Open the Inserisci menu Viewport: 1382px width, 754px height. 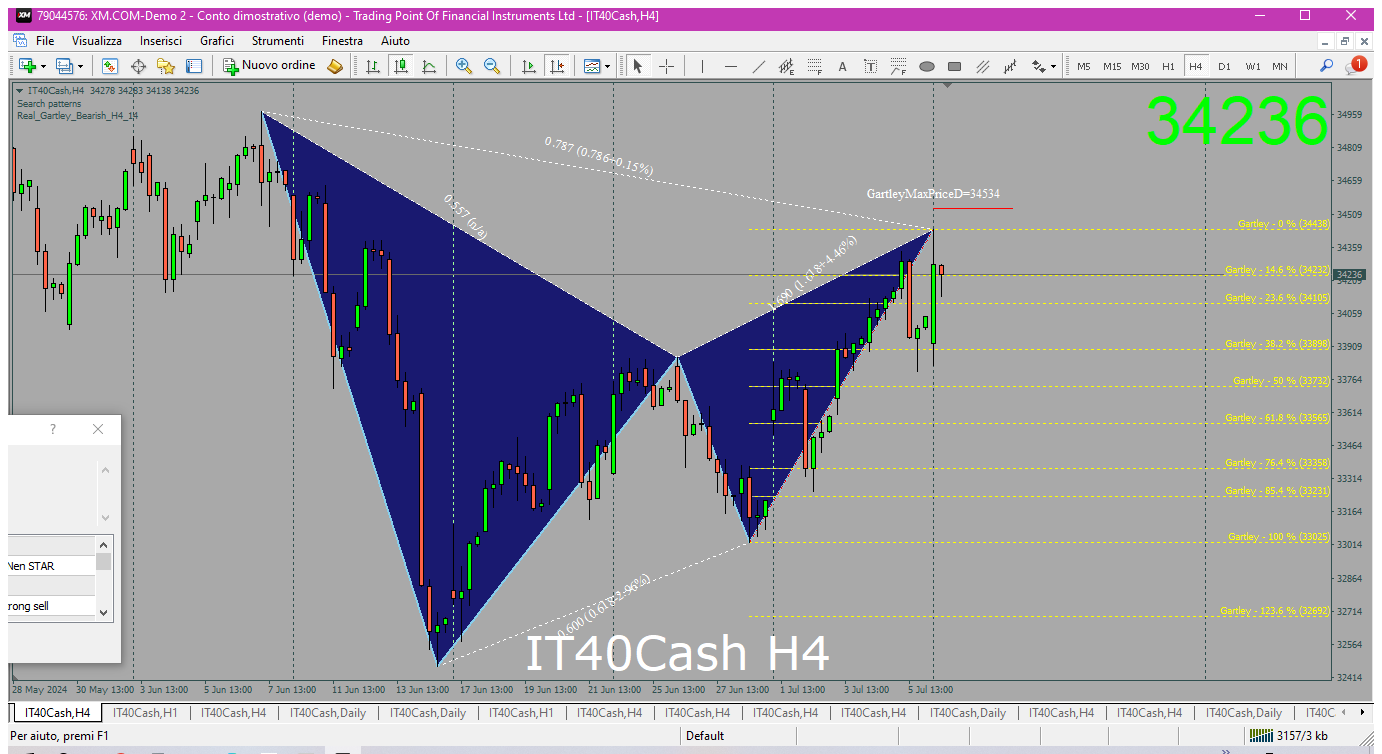tap(161, 41)
